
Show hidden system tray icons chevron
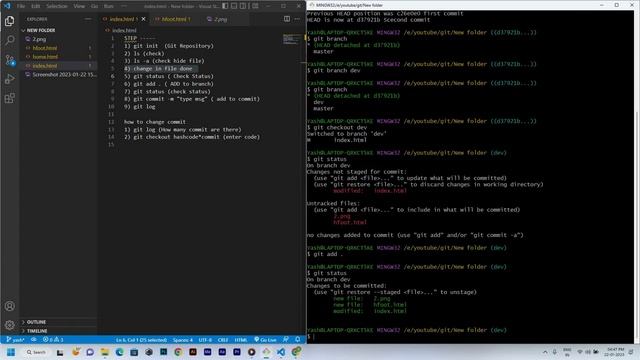click(x=545, y=352)
